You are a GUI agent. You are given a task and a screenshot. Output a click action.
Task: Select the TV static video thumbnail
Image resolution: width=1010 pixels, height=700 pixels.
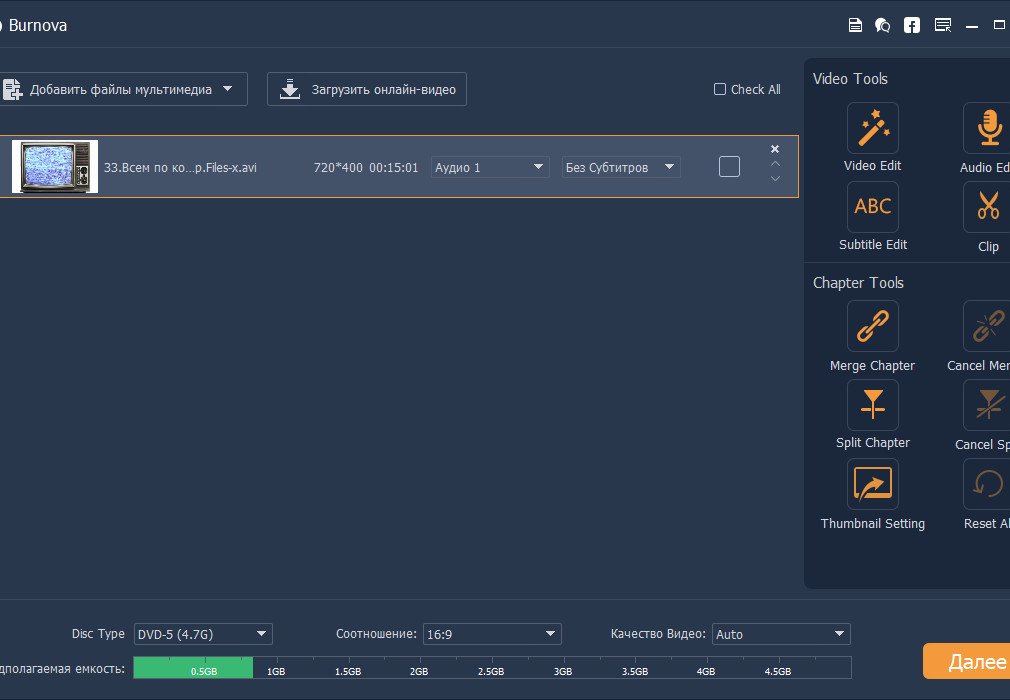click(55, 167)
